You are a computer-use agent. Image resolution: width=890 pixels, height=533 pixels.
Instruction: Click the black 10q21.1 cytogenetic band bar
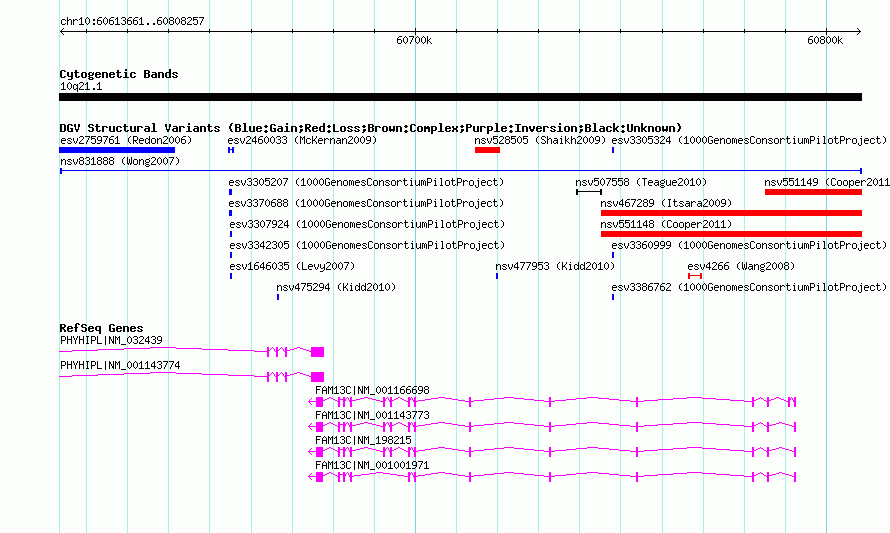[x=460, y=97]
